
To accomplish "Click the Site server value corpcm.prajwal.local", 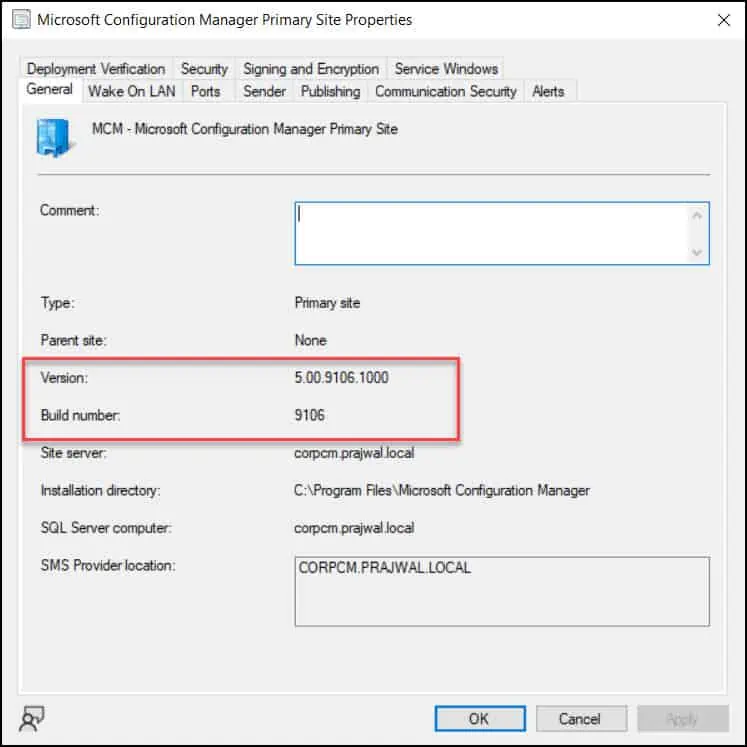I will click(x=354, y=453).
